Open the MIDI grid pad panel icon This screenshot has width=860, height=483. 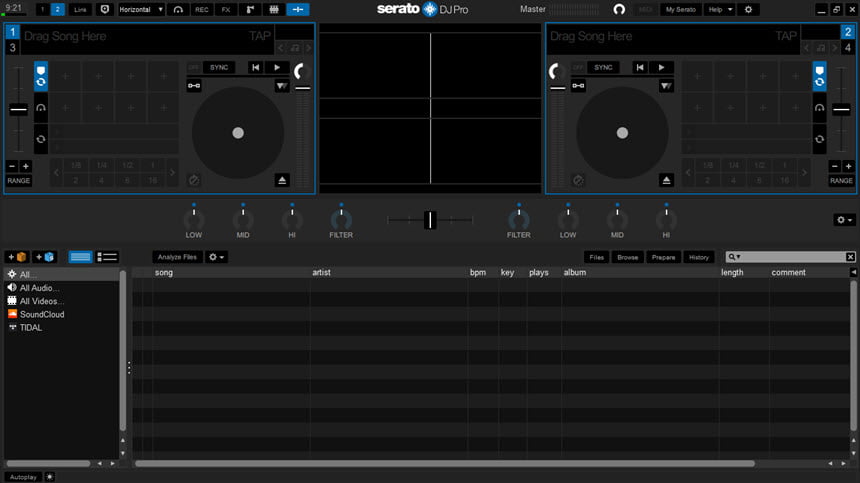(x=274, y=9)
